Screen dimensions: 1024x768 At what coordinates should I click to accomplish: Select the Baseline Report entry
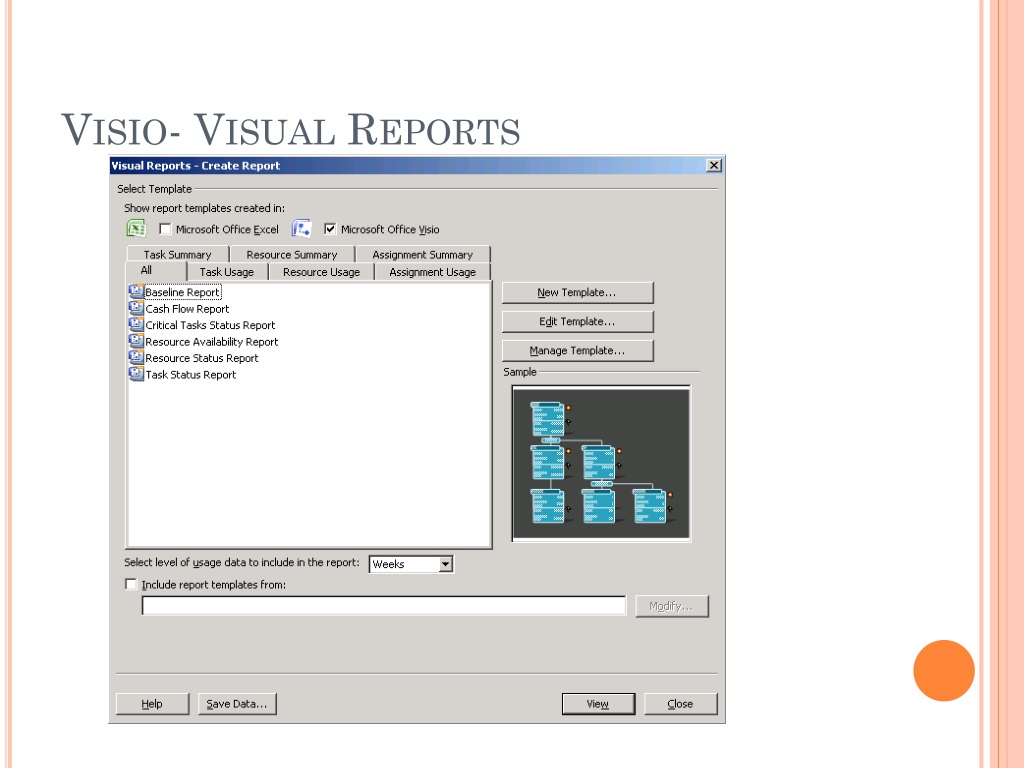coord(182,292)
